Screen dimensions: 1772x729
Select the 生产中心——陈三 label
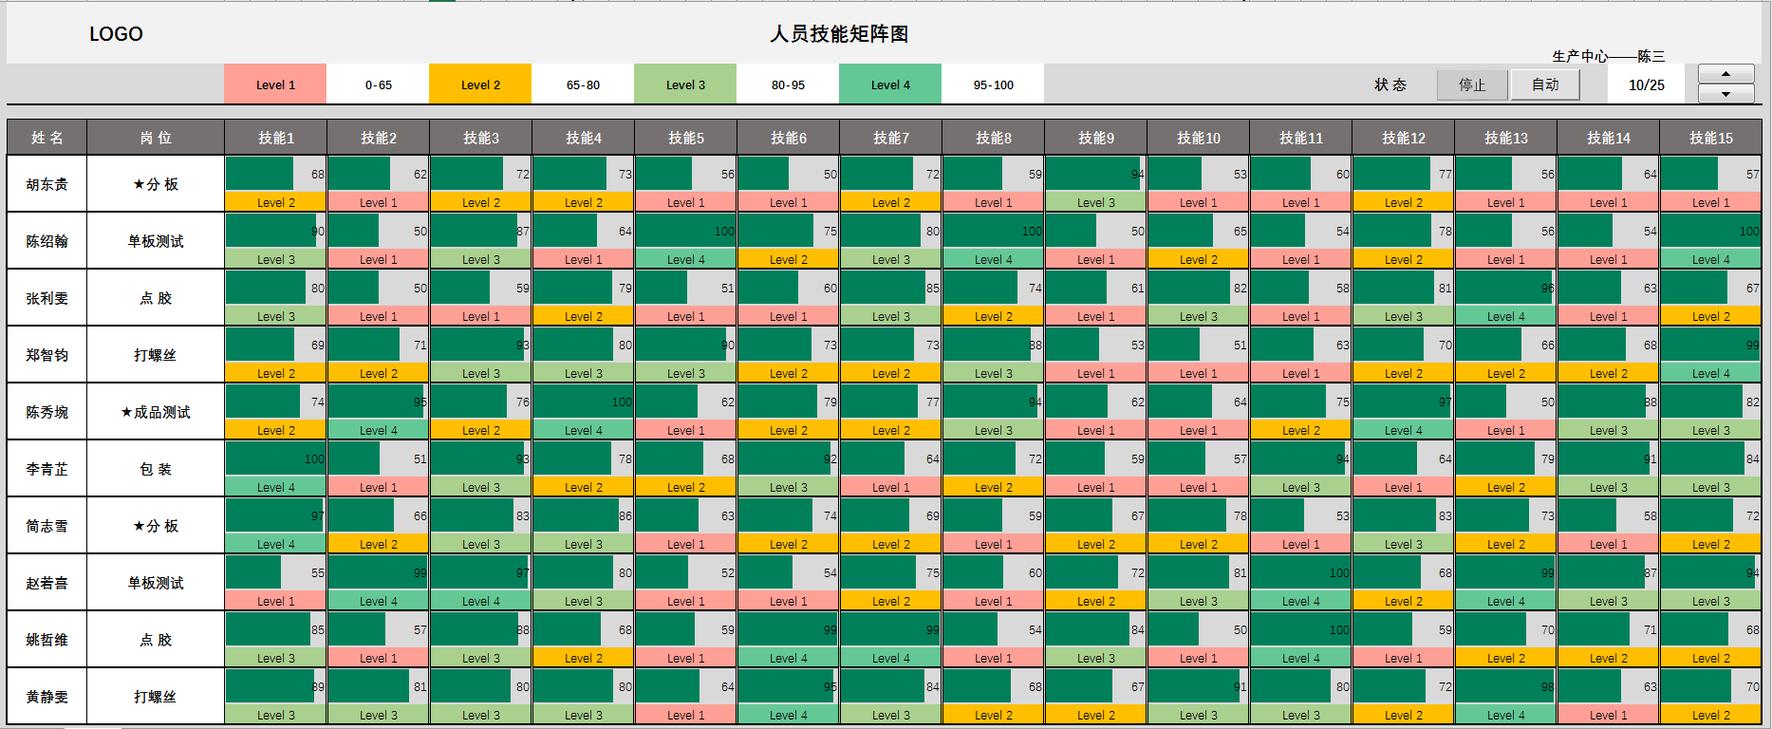1608,56
